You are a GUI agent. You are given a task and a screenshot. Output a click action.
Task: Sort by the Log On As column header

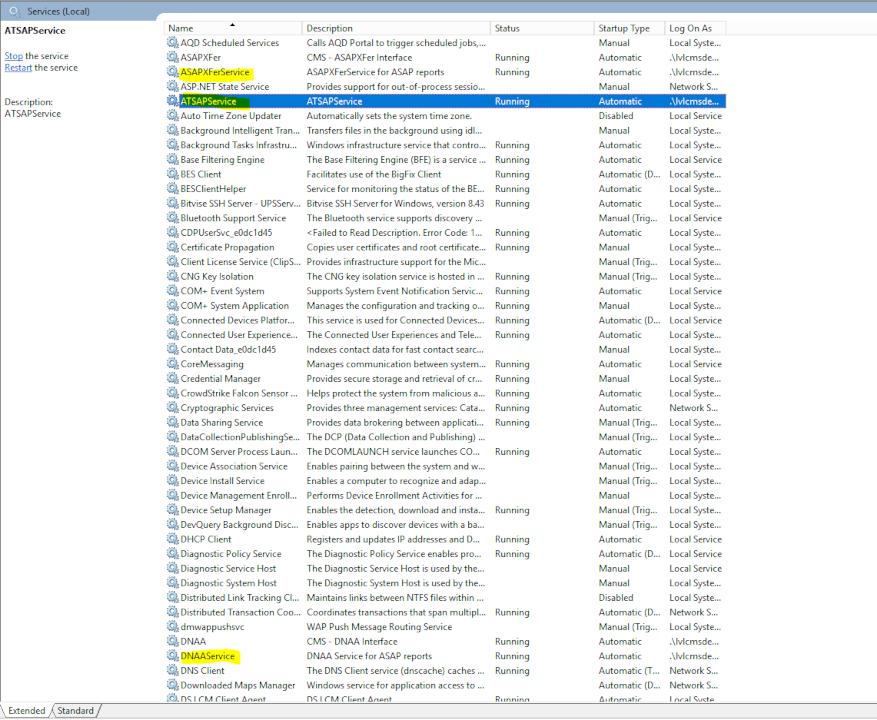pos(695,28)
